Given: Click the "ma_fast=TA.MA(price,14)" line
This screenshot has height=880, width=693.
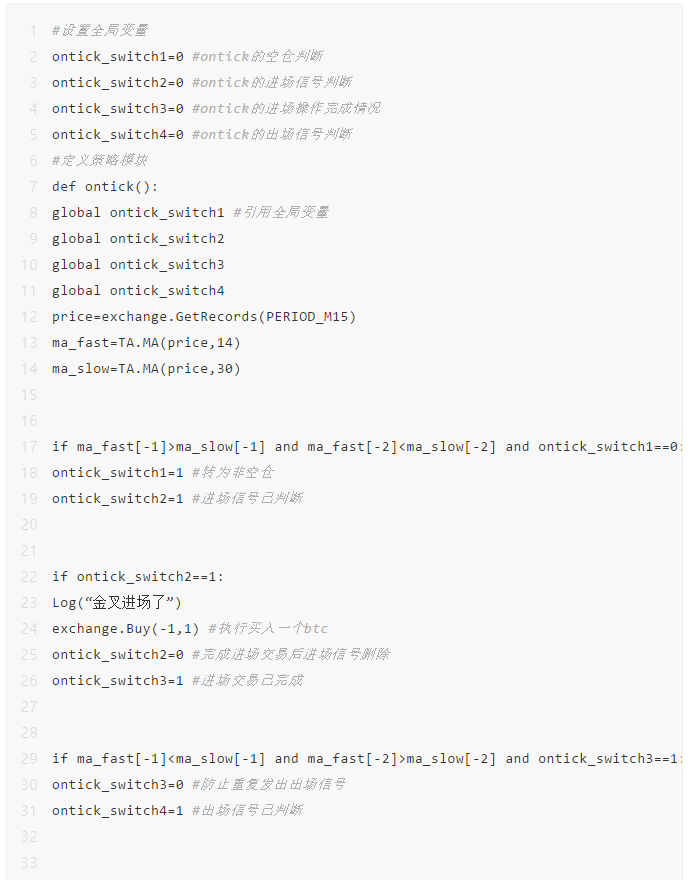Looking at the screenshot, I should (x=146, y=342).
